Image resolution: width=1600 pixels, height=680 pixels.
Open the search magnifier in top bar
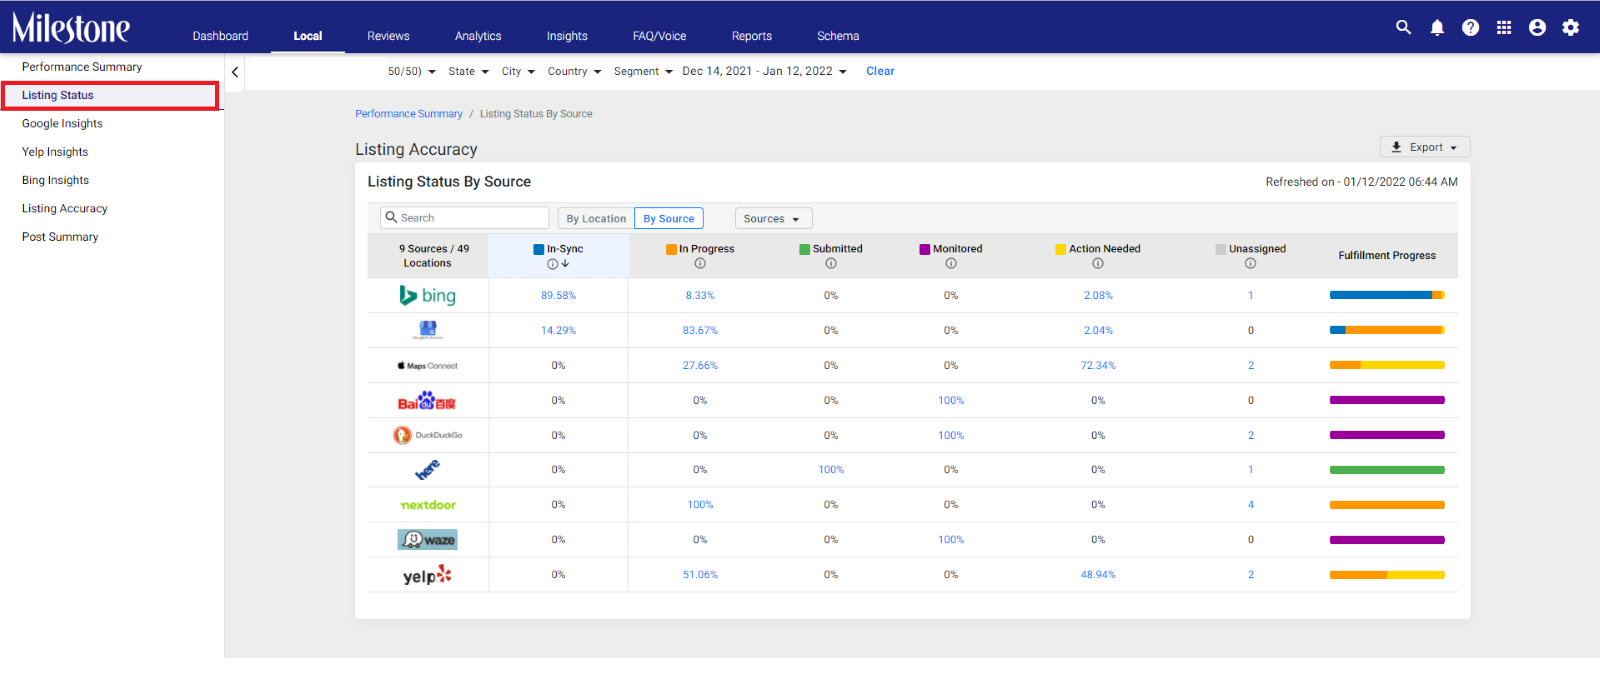pos(1403,28)
